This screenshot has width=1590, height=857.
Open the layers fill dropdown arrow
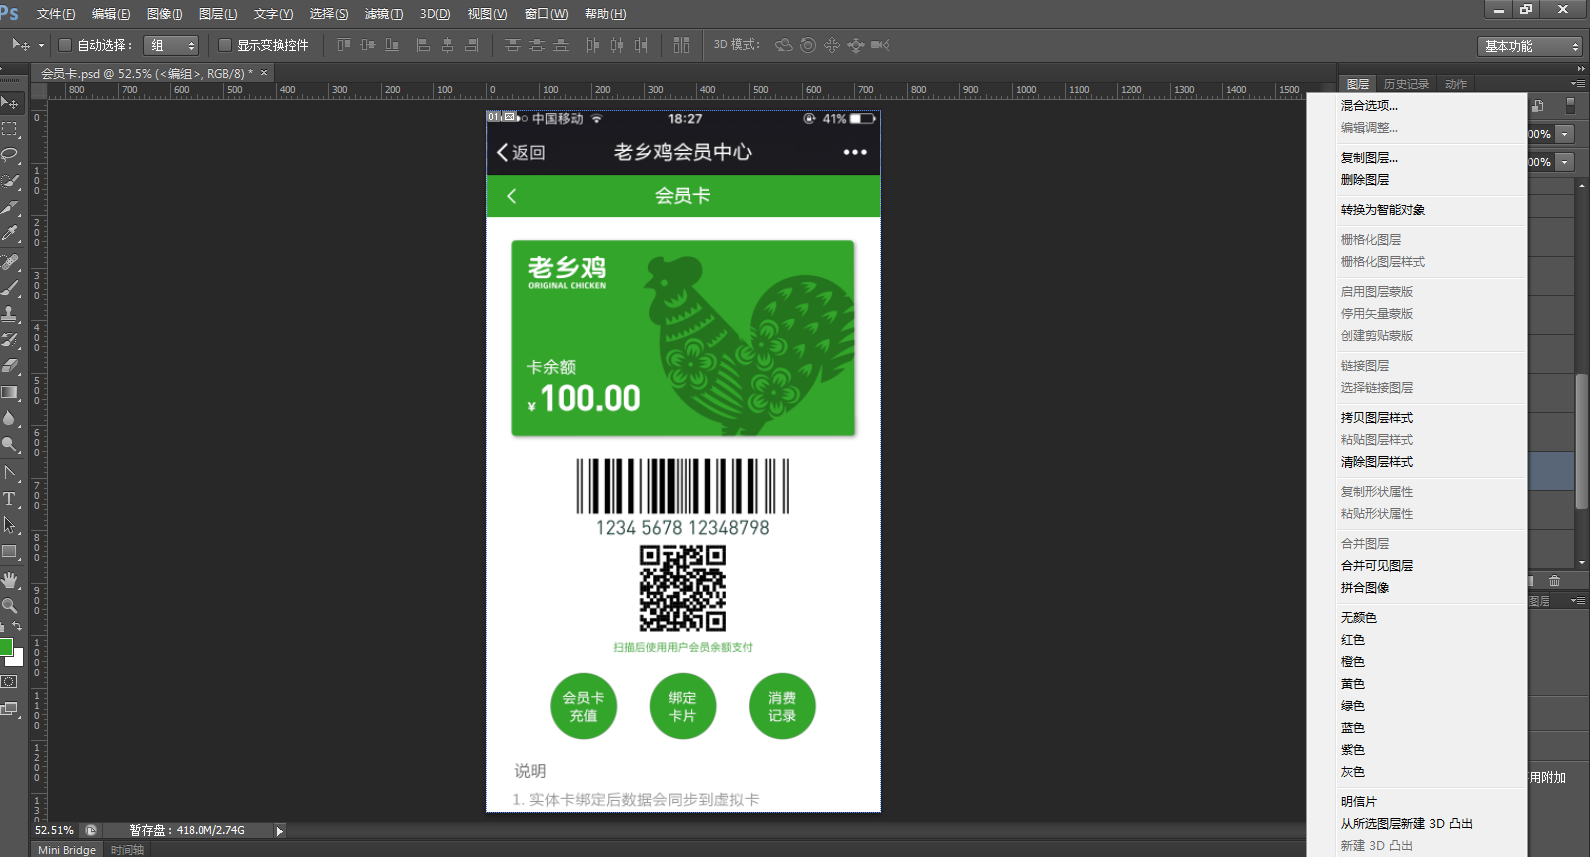(x=1565, y=162)
